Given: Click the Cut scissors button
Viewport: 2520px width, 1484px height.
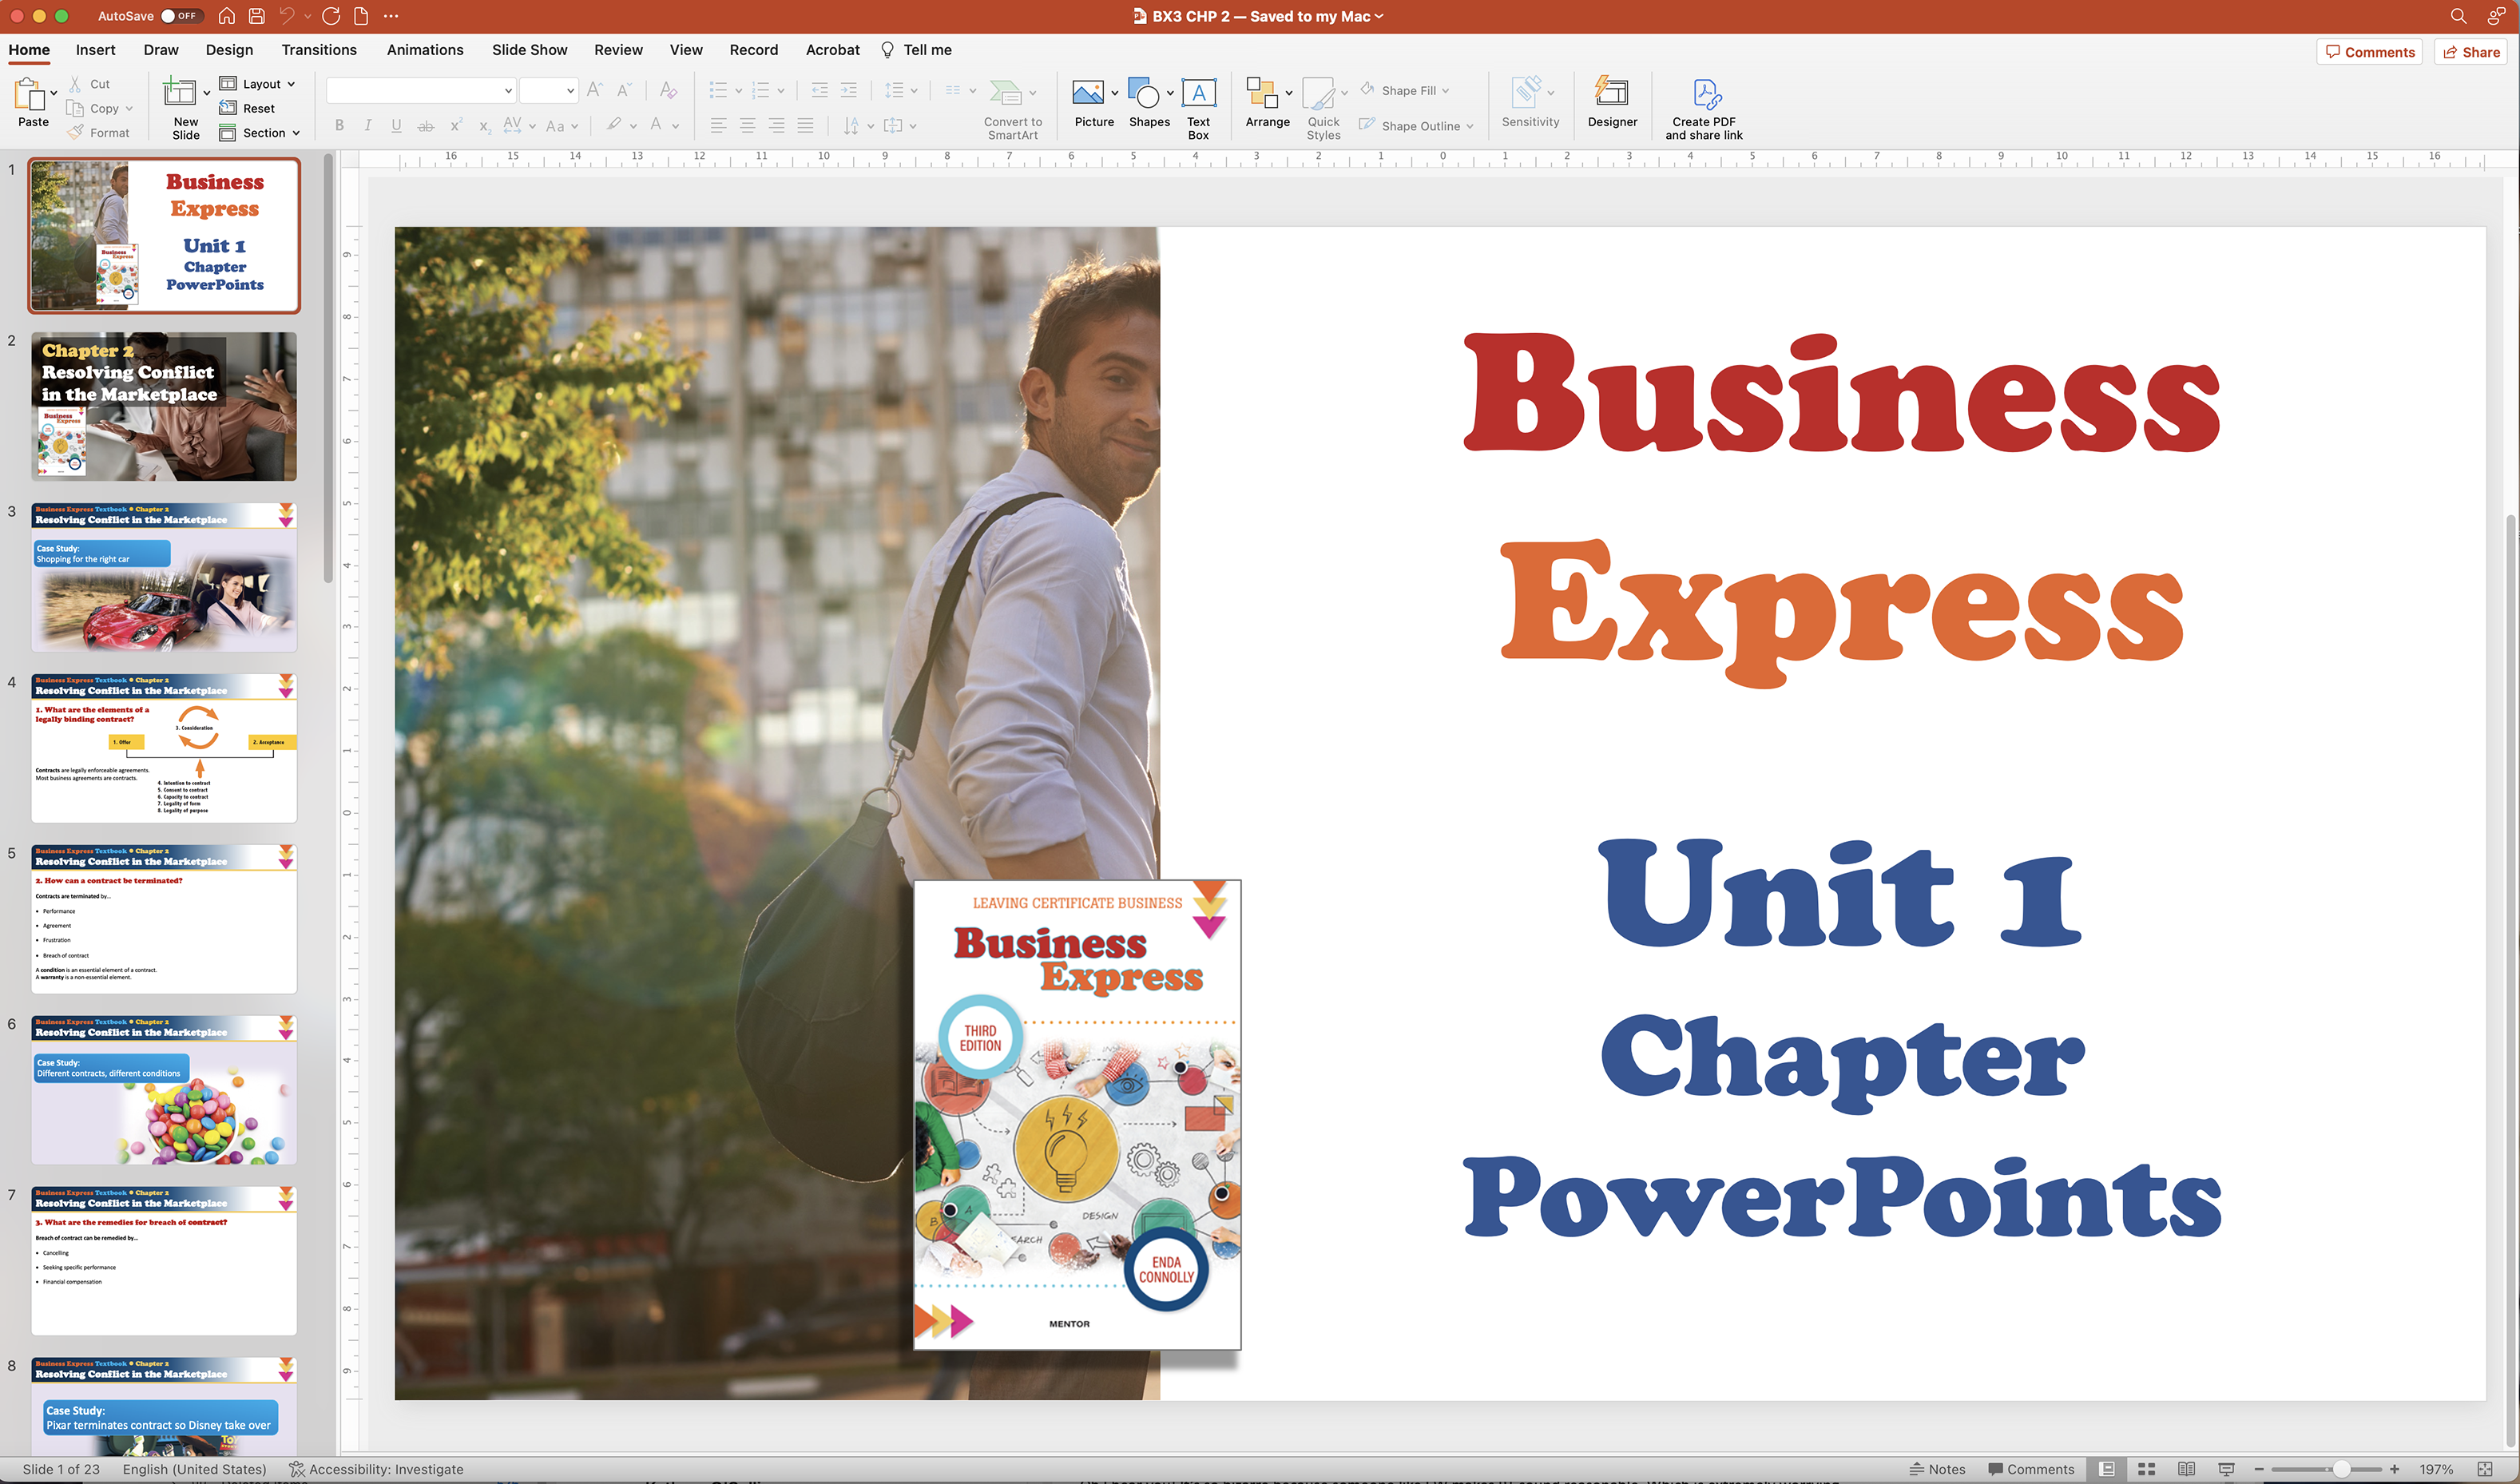Looking at the screenshot, I should 89,84.
